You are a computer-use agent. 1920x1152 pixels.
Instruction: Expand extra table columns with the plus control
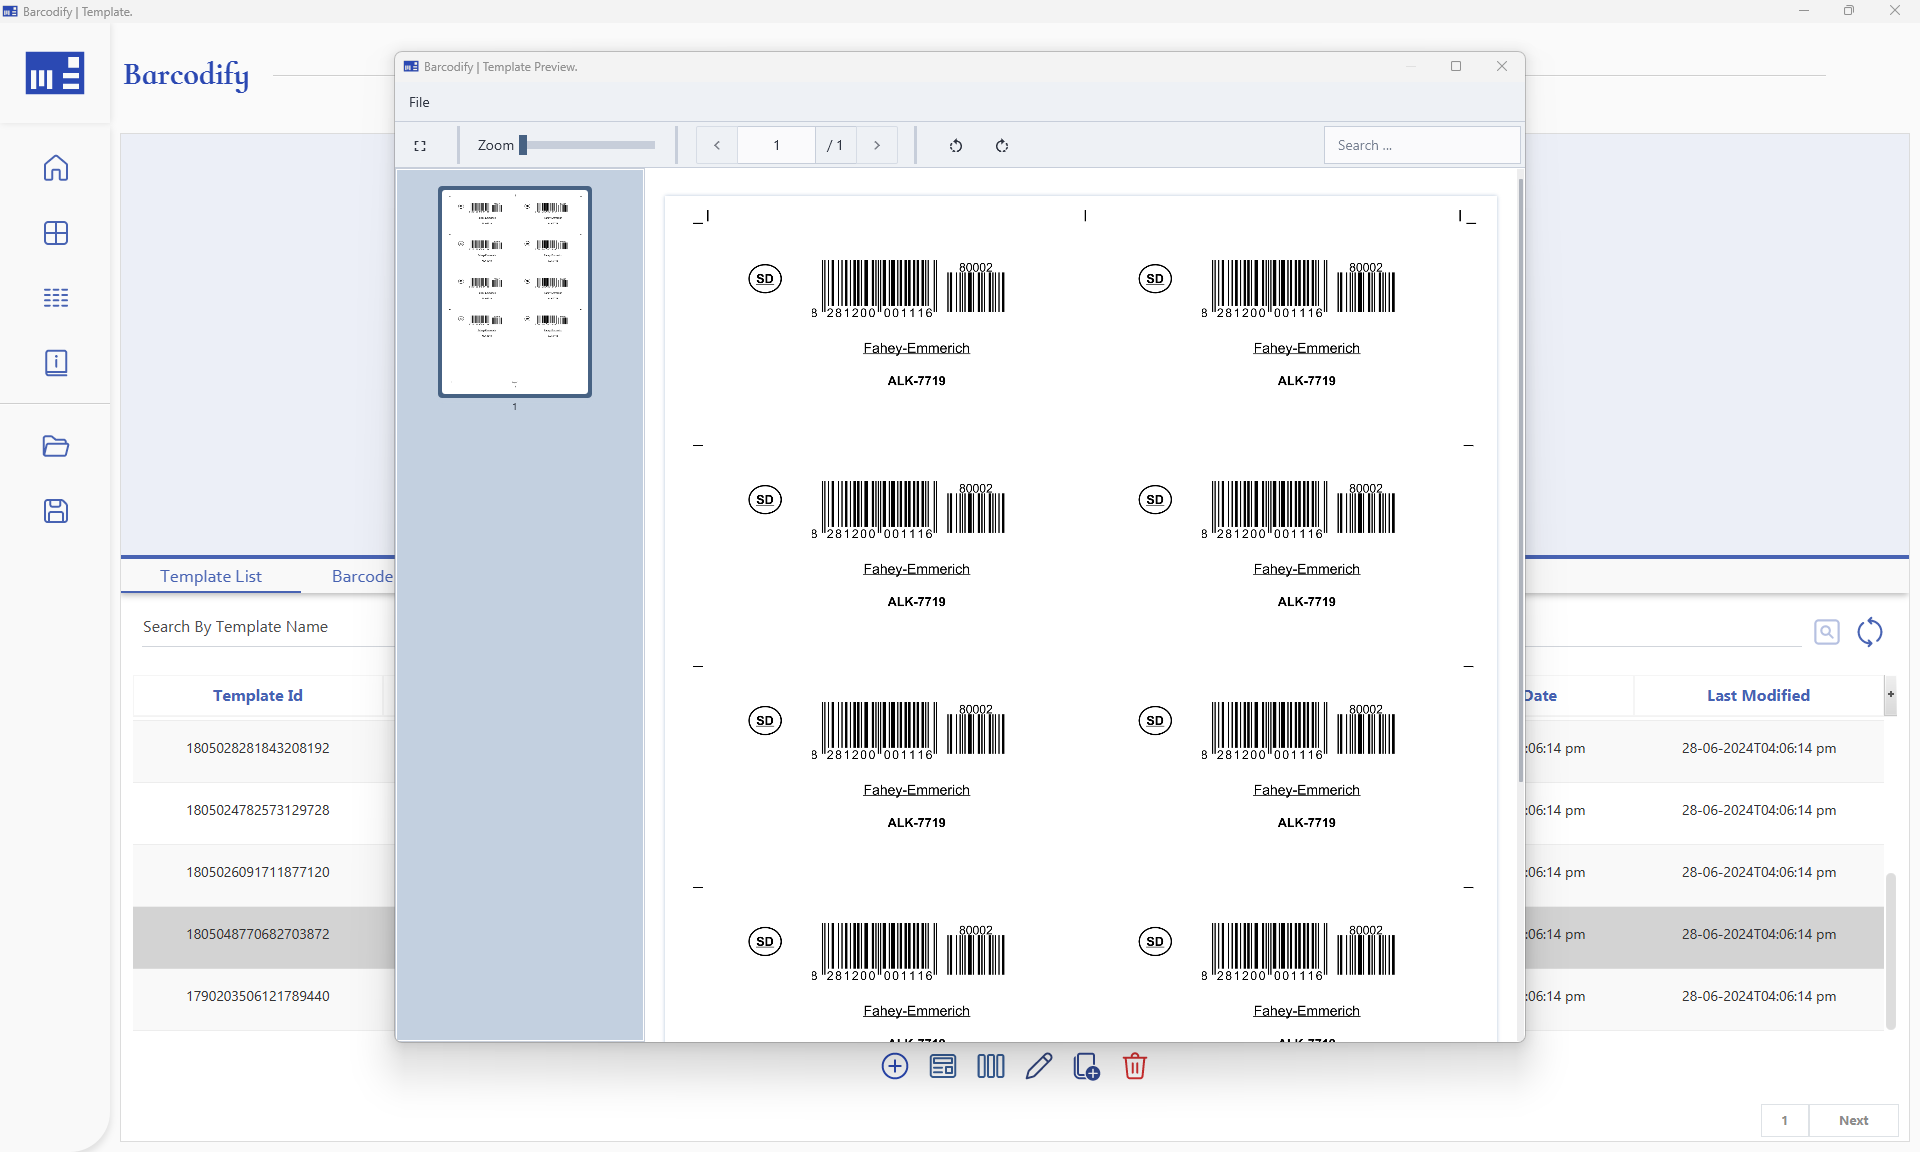point(1891,695)
